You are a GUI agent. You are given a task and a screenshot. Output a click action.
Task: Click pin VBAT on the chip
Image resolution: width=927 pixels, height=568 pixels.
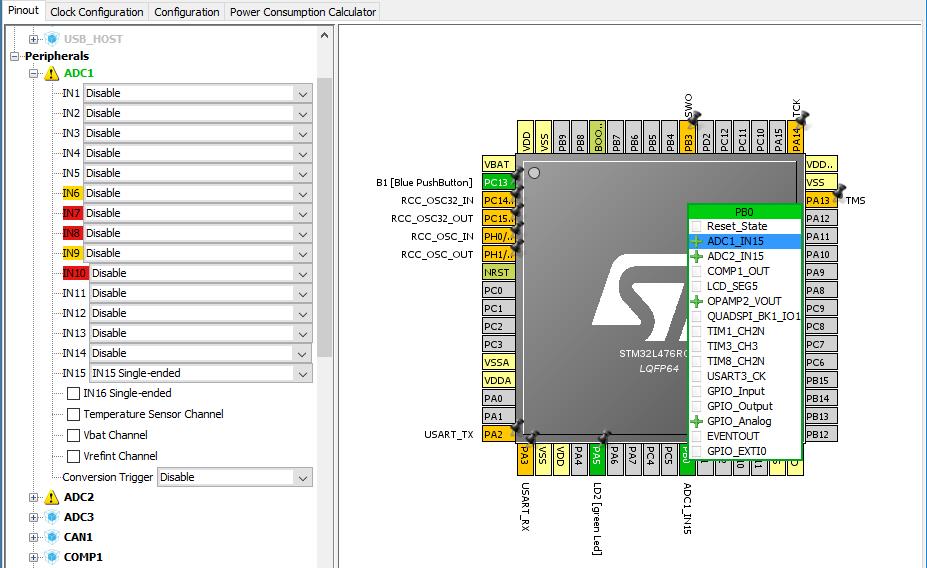[x=499, y=164]
